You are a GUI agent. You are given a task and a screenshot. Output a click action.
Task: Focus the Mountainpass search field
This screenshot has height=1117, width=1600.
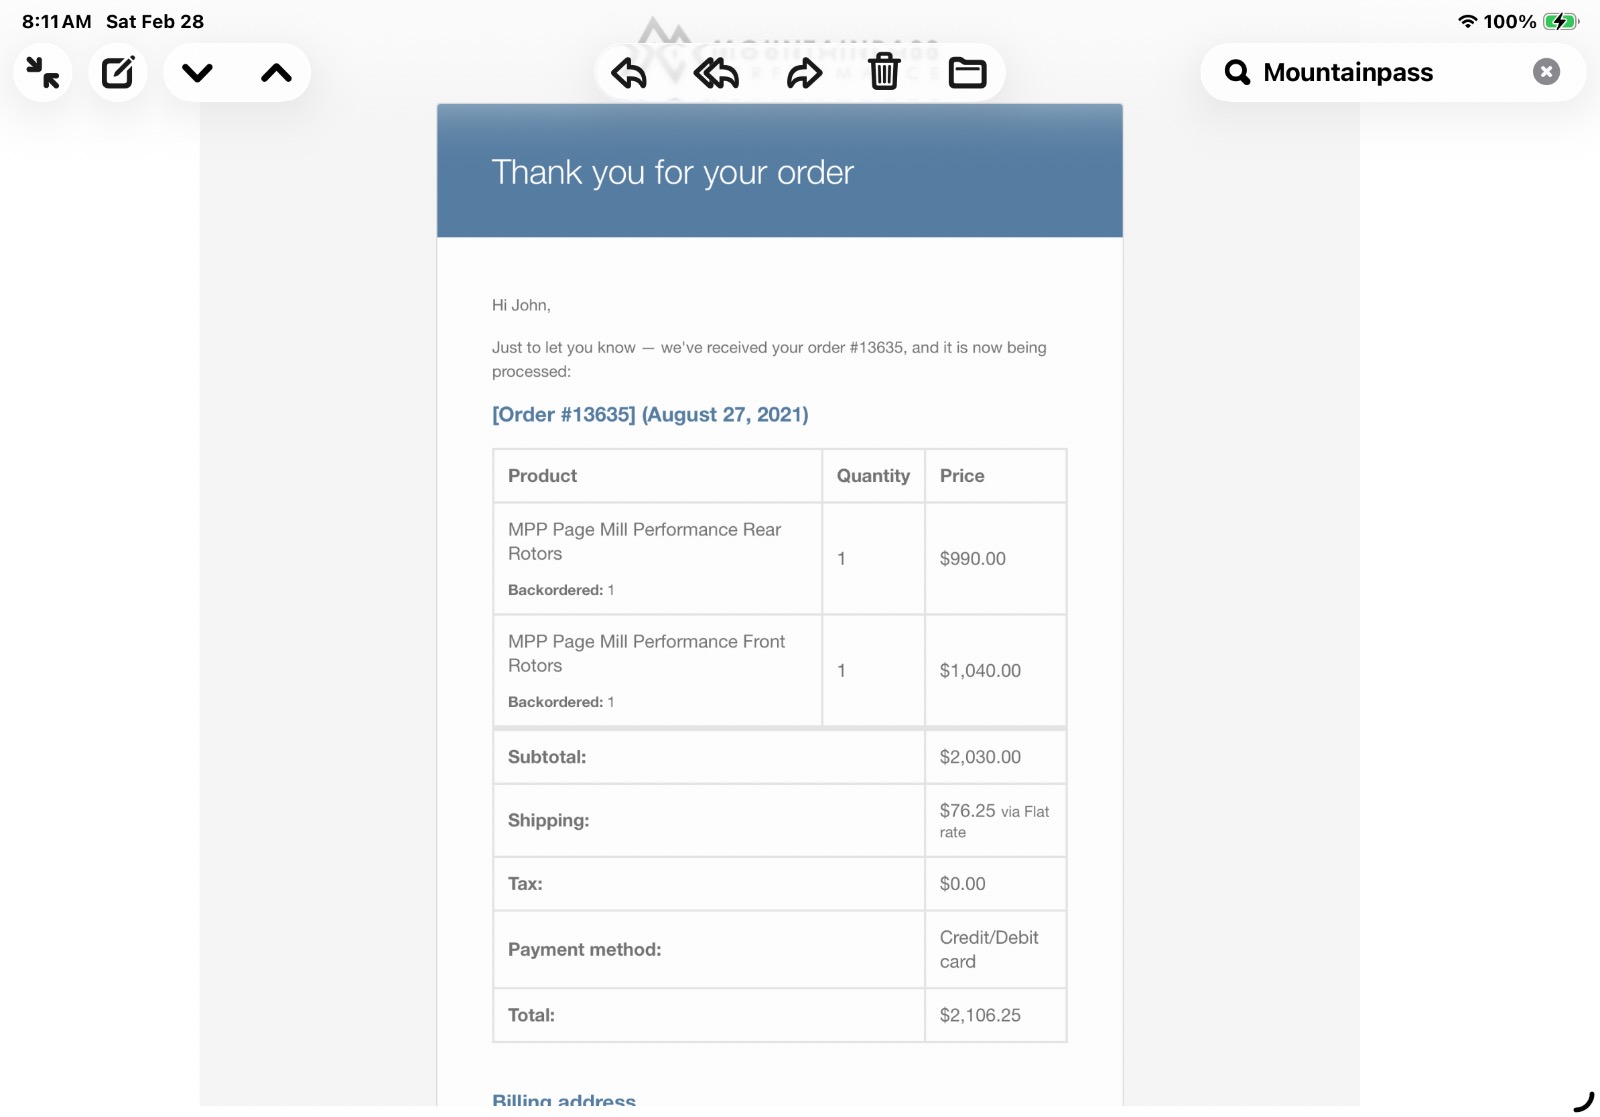[x=1380, y=72]
